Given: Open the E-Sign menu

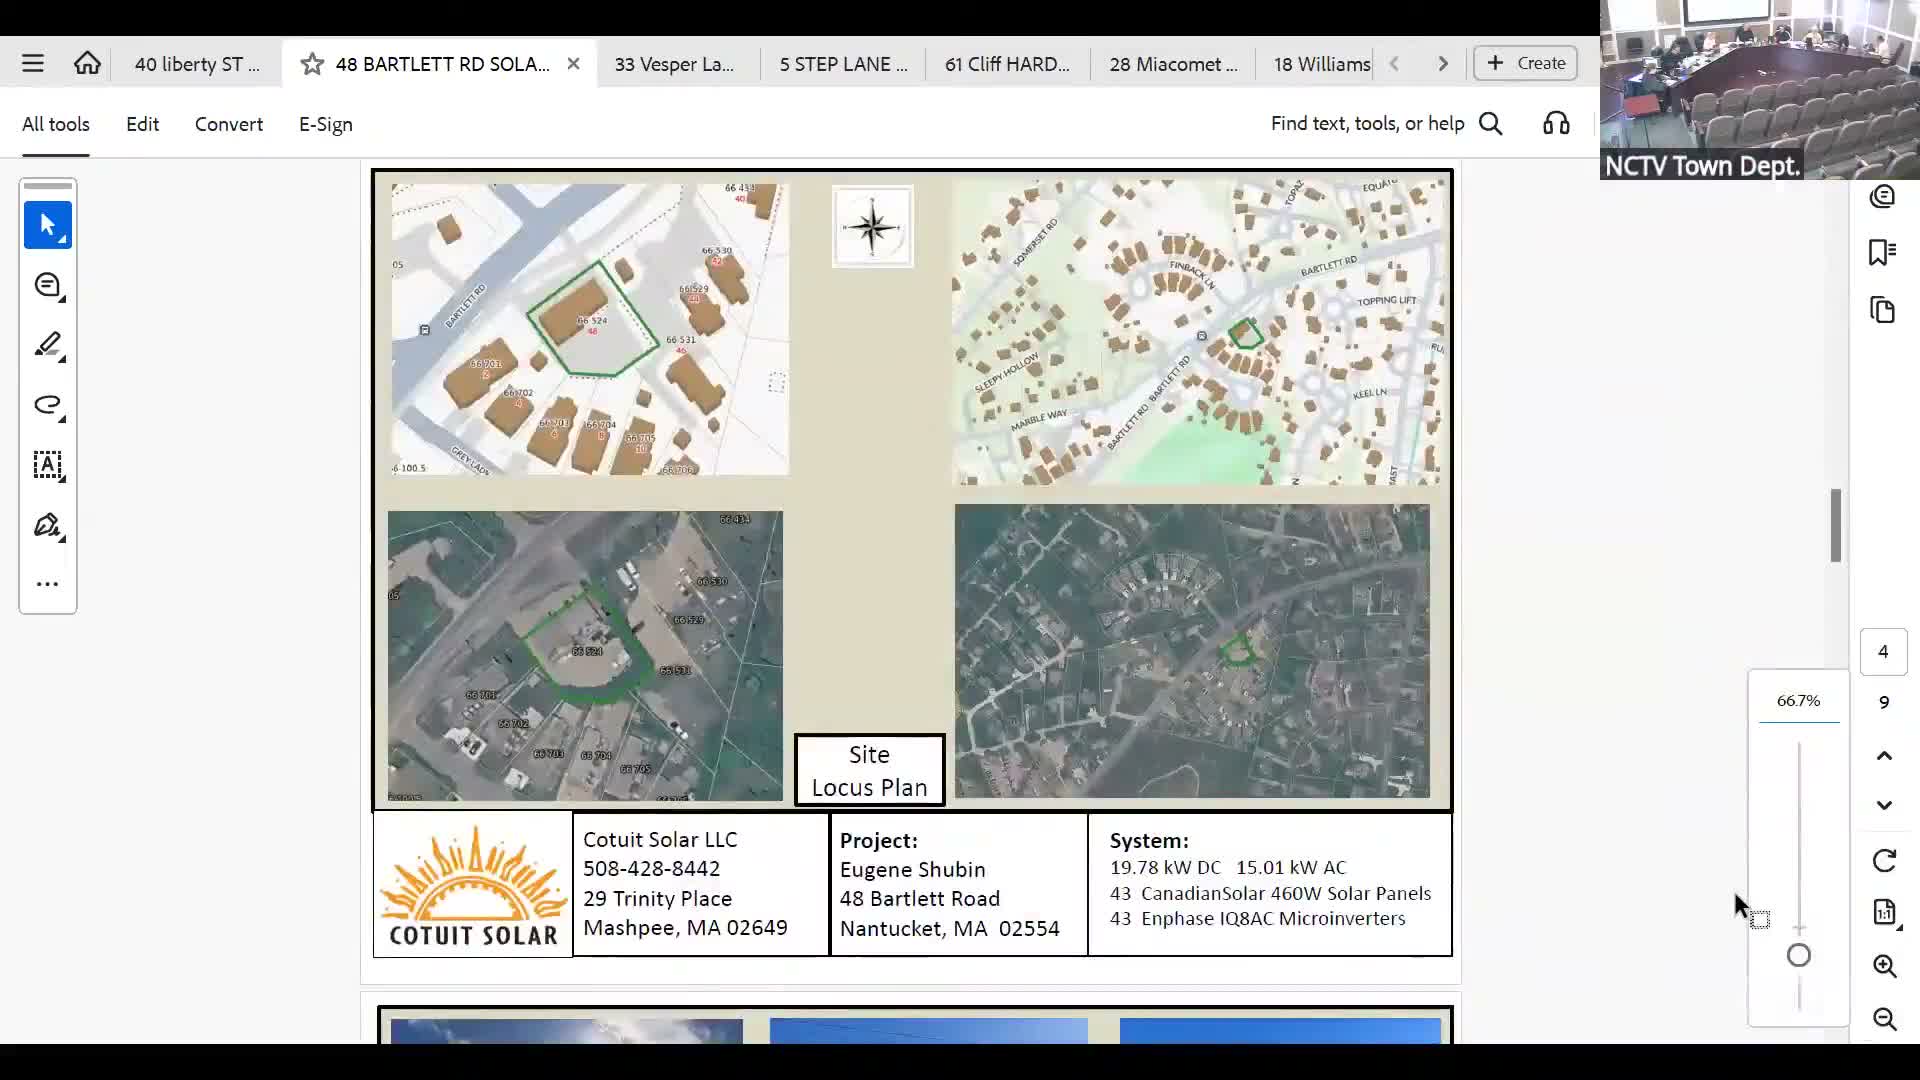Looking at the screenshot, I should pyautogui.click(x=326, y=124).
